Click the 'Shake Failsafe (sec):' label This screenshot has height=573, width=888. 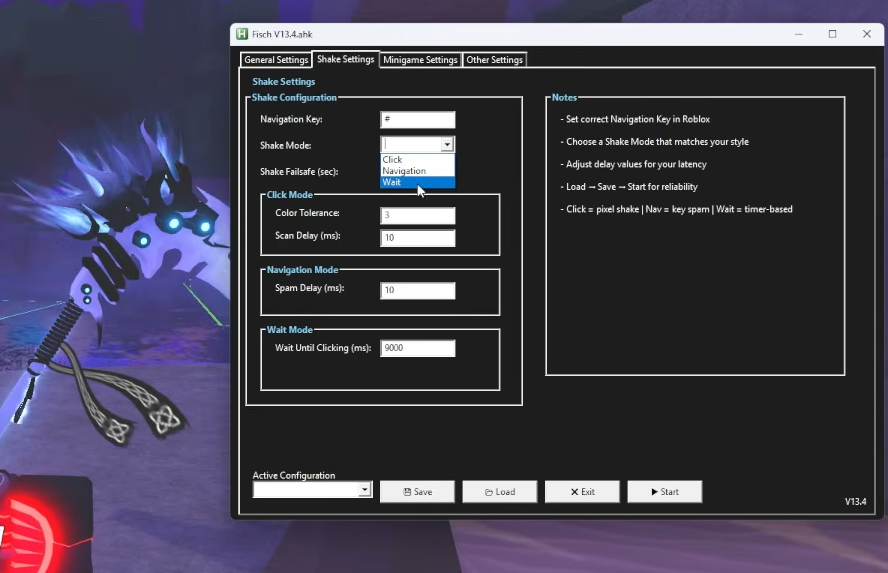click(x=299, y=172)
